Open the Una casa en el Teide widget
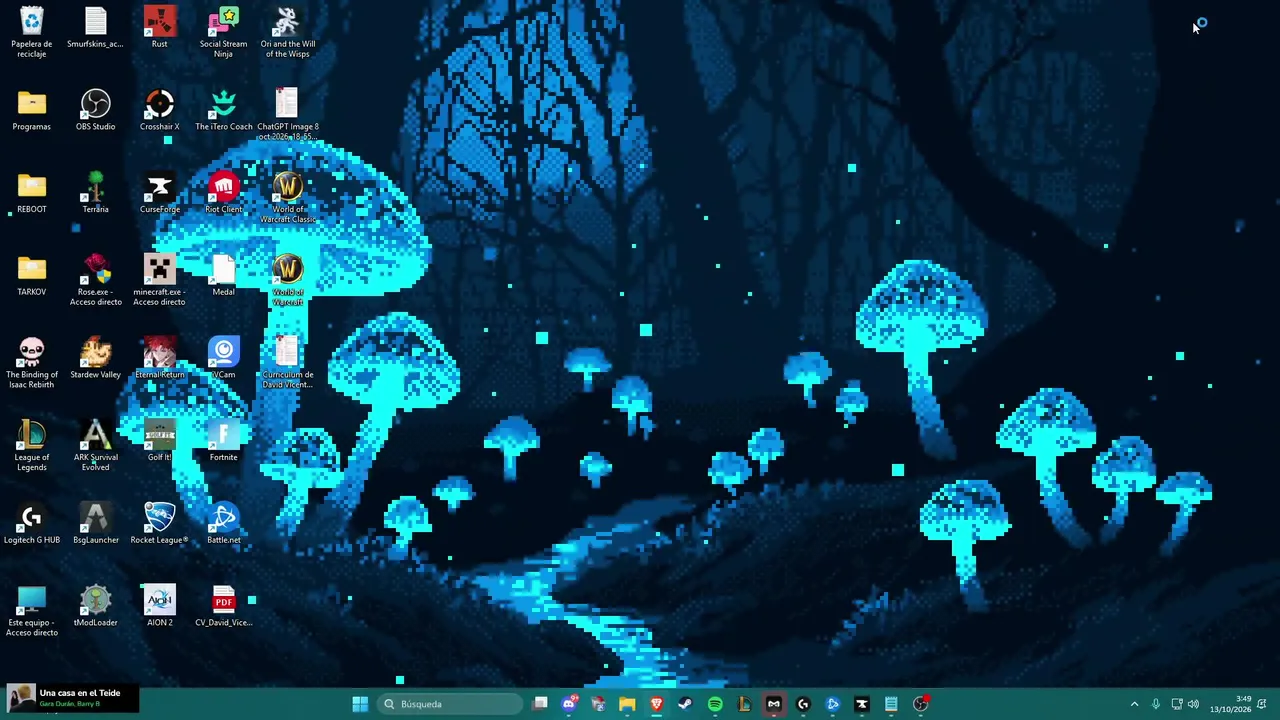 70,698
